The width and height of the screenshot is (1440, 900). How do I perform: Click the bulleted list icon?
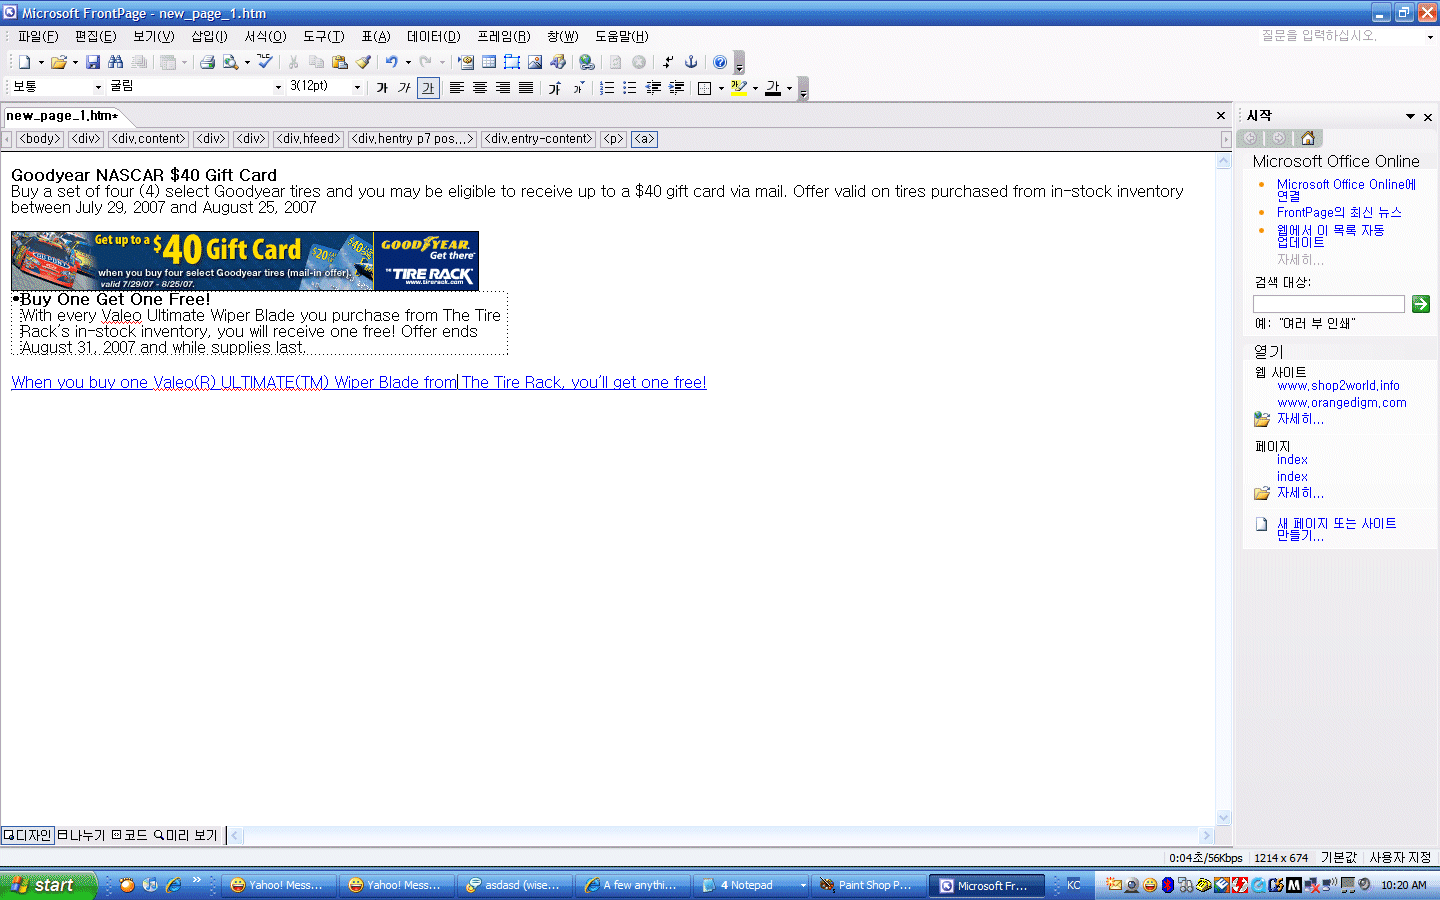coord(630,88)
